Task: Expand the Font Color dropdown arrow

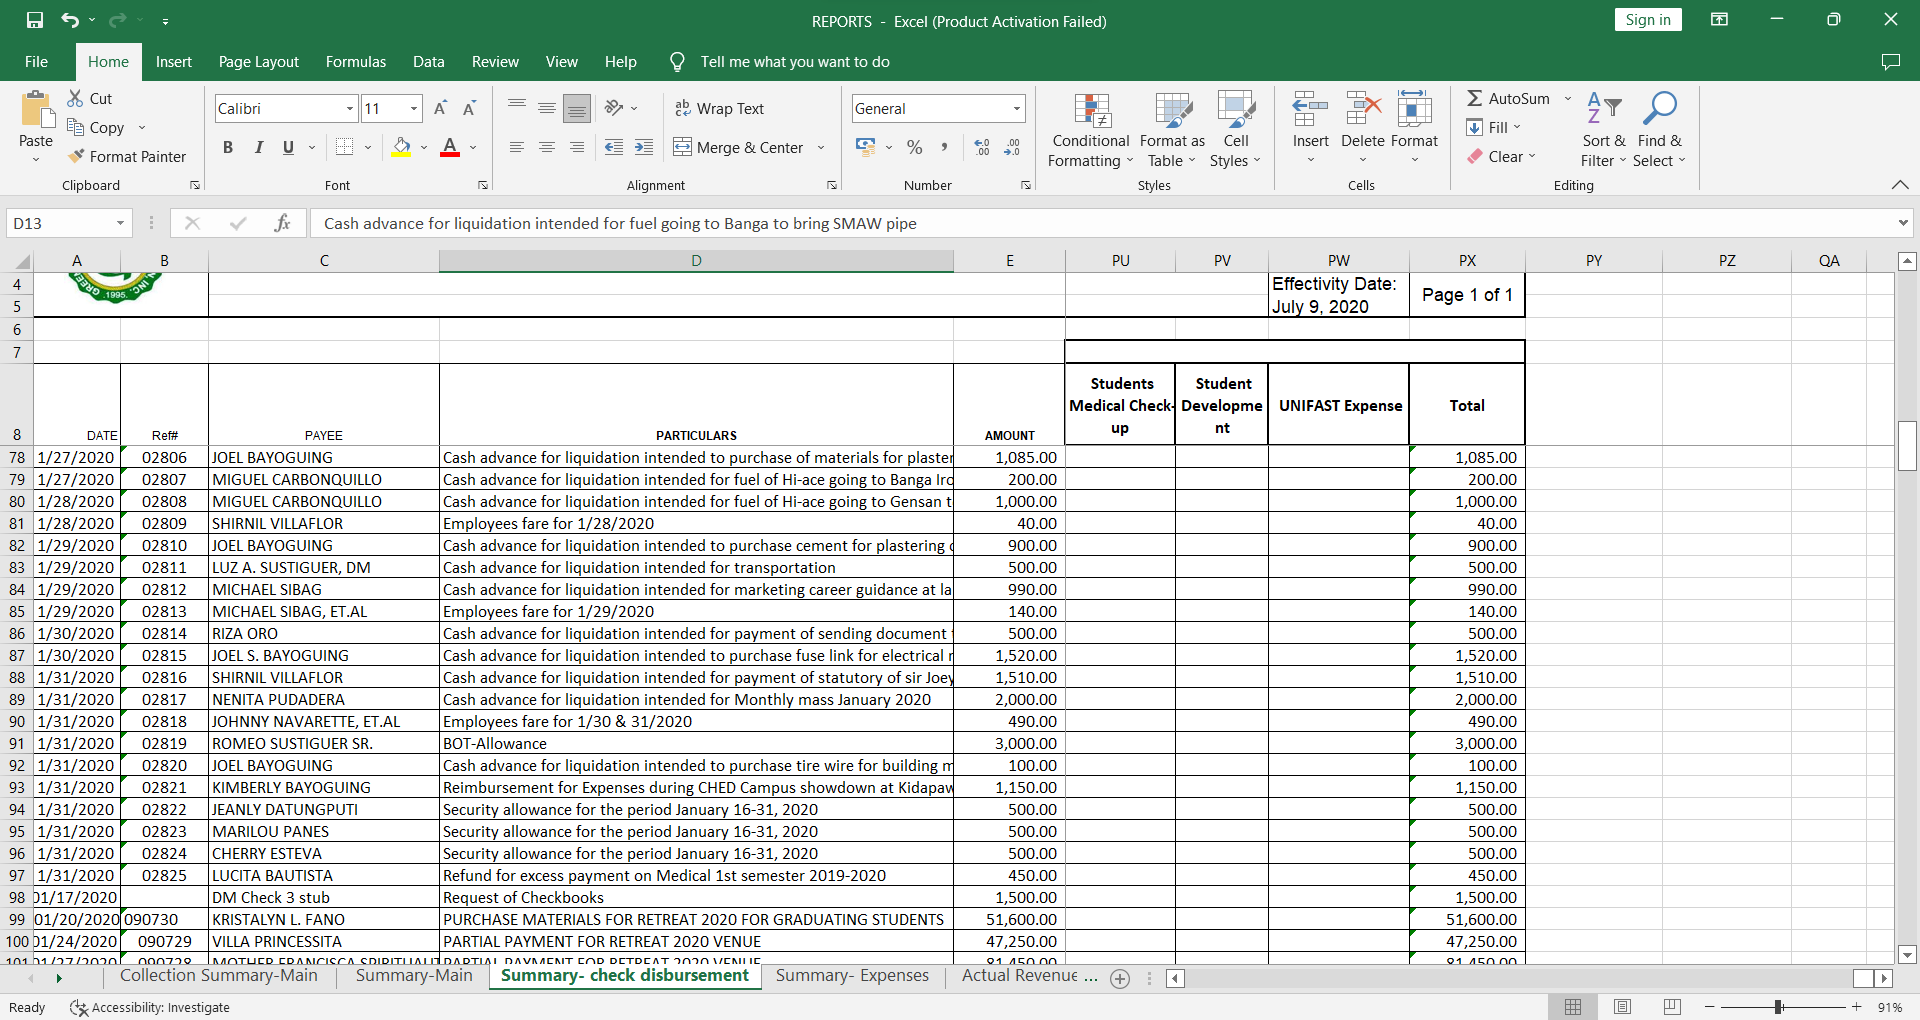Action: 473,147
